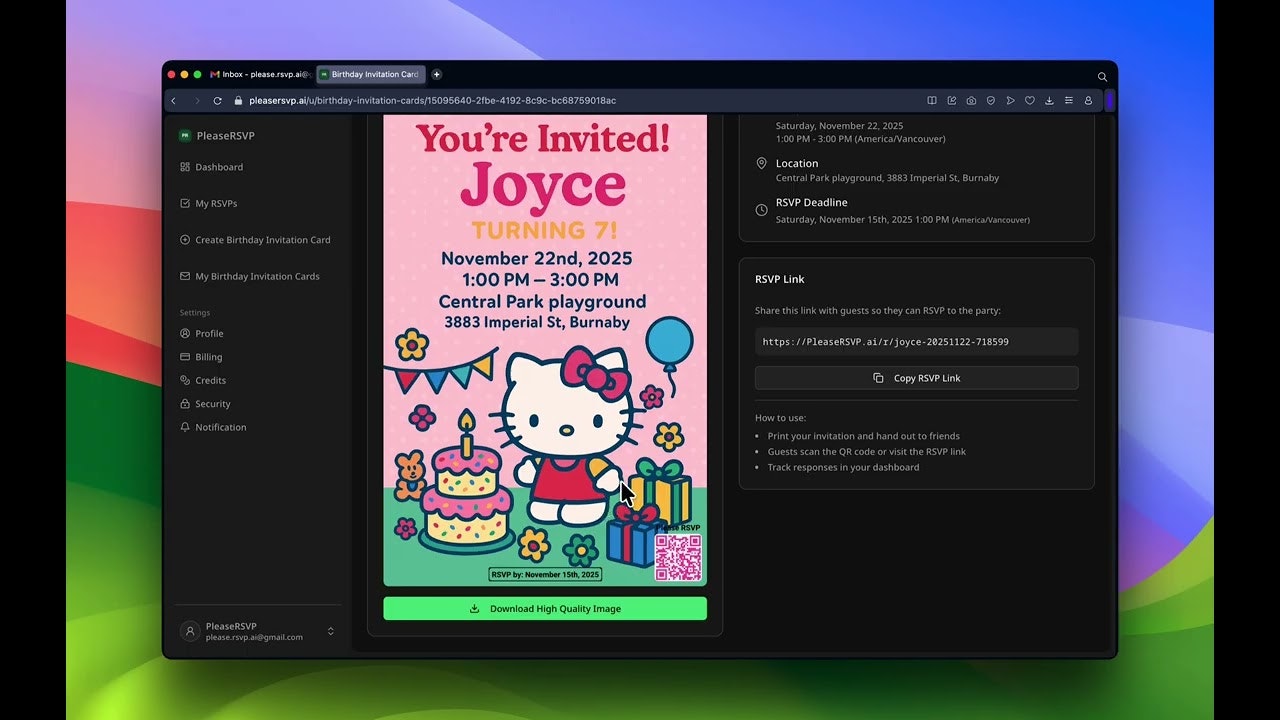Click the browser tab search magnifier icon

click(x=1102, y=76)
